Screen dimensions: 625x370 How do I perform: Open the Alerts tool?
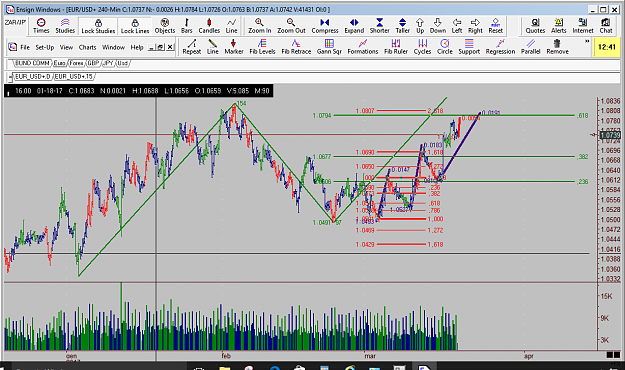pos(559,26)
